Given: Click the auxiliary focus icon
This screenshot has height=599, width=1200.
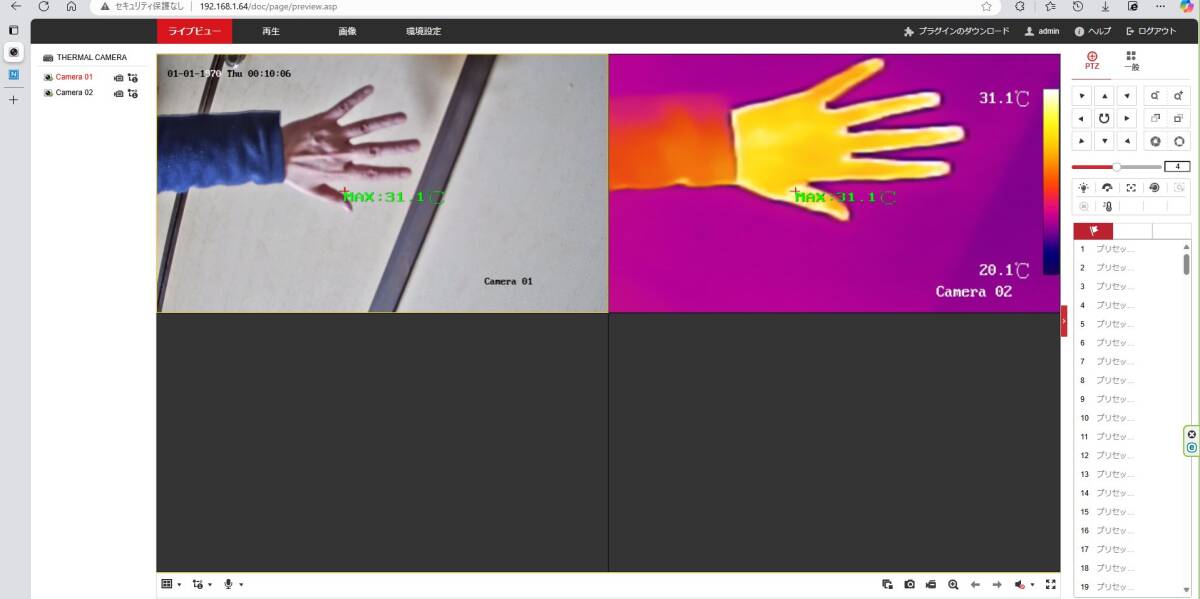Looking at the screenshot, I should pos(1131,187).
